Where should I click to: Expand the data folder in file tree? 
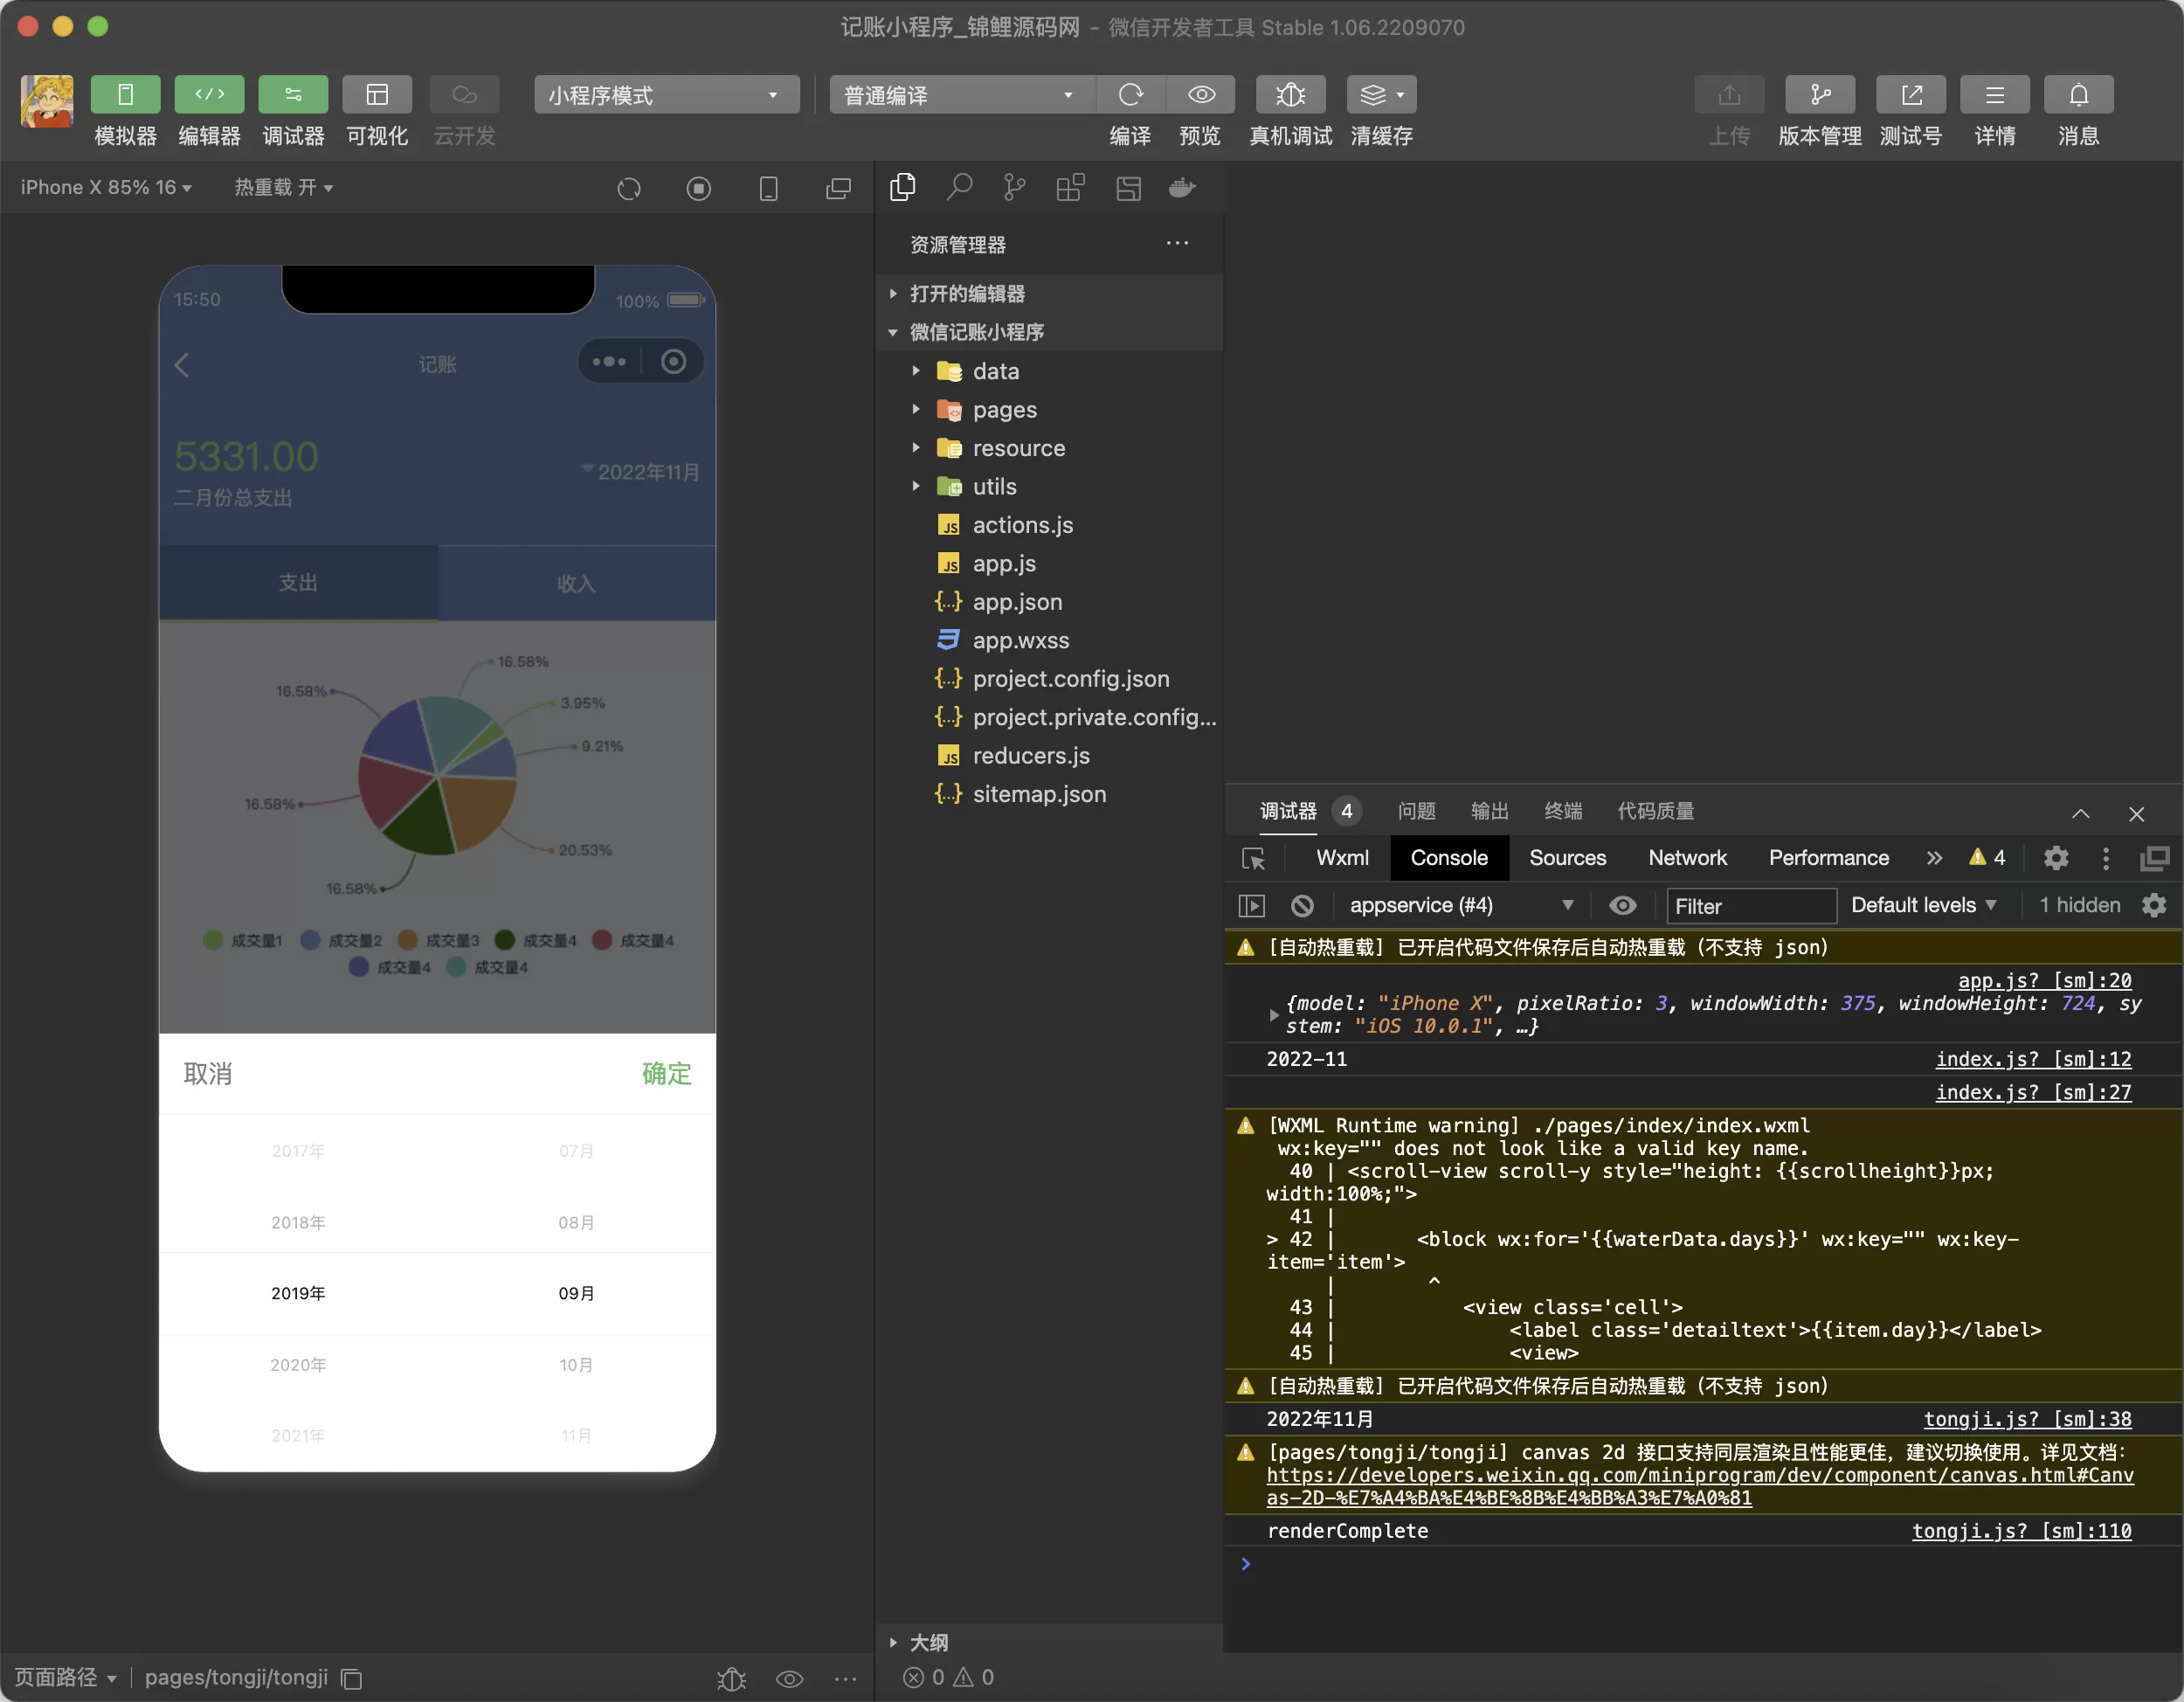[x=916, y=370]
